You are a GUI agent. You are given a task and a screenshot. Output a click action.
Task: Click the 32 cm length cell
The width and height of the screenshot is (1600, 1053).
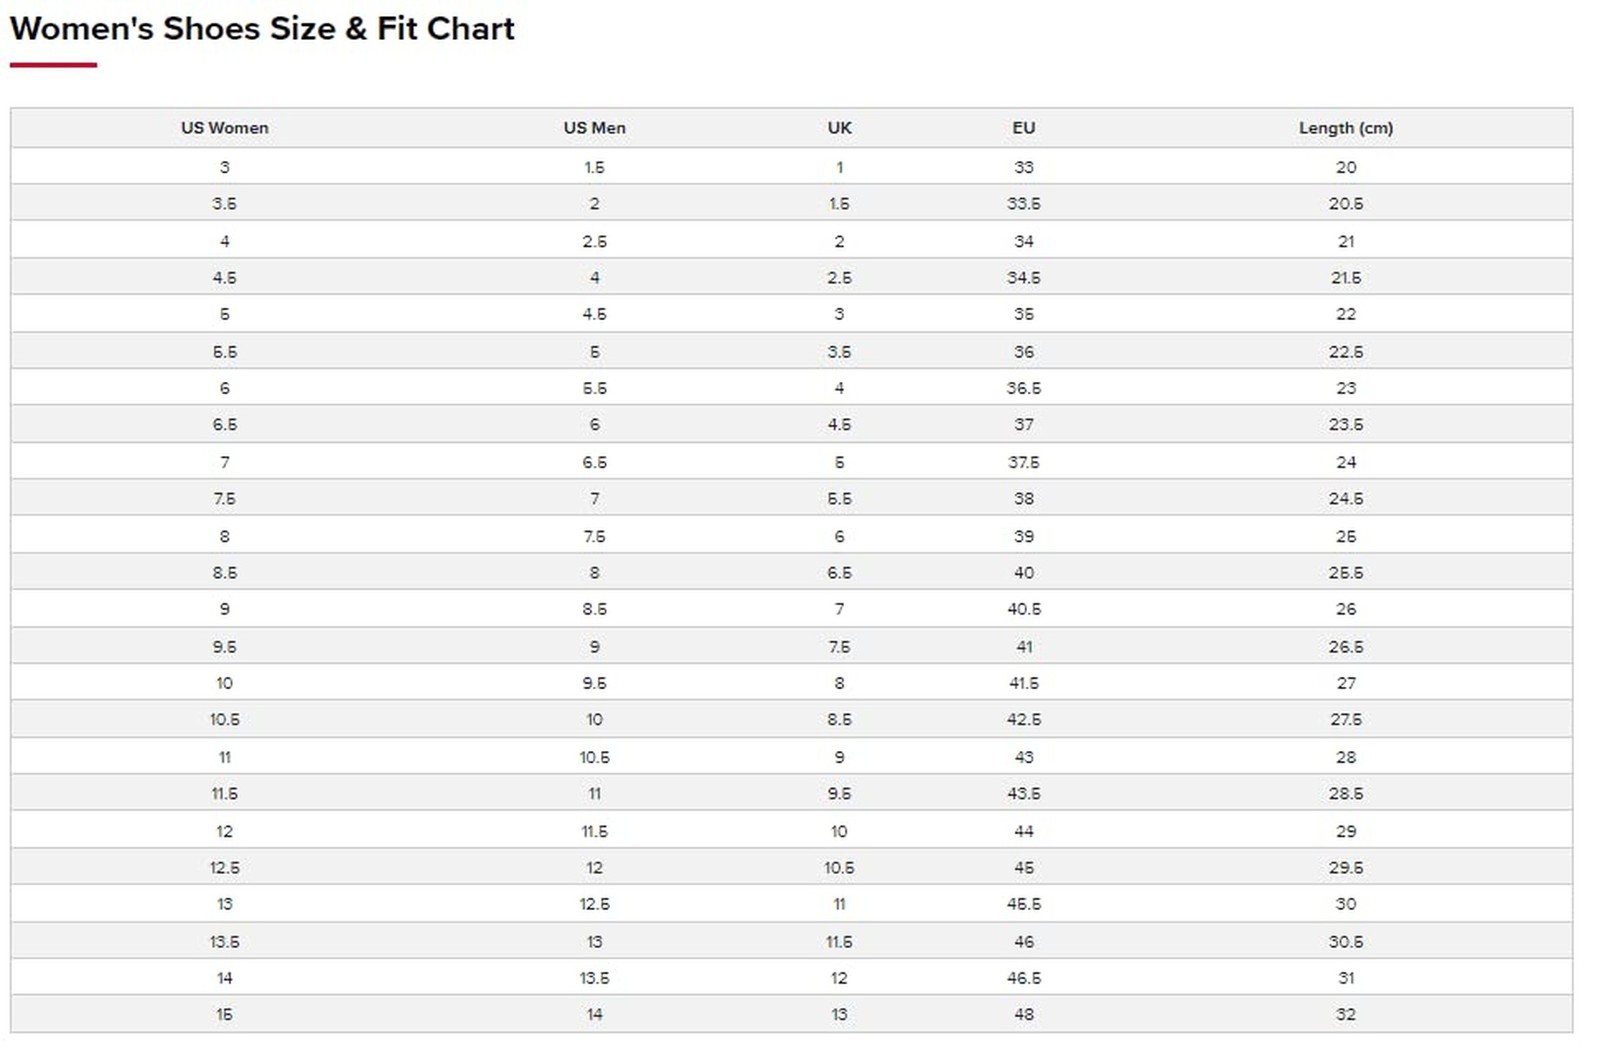pyautogui.click(x=1345, y=1014)
